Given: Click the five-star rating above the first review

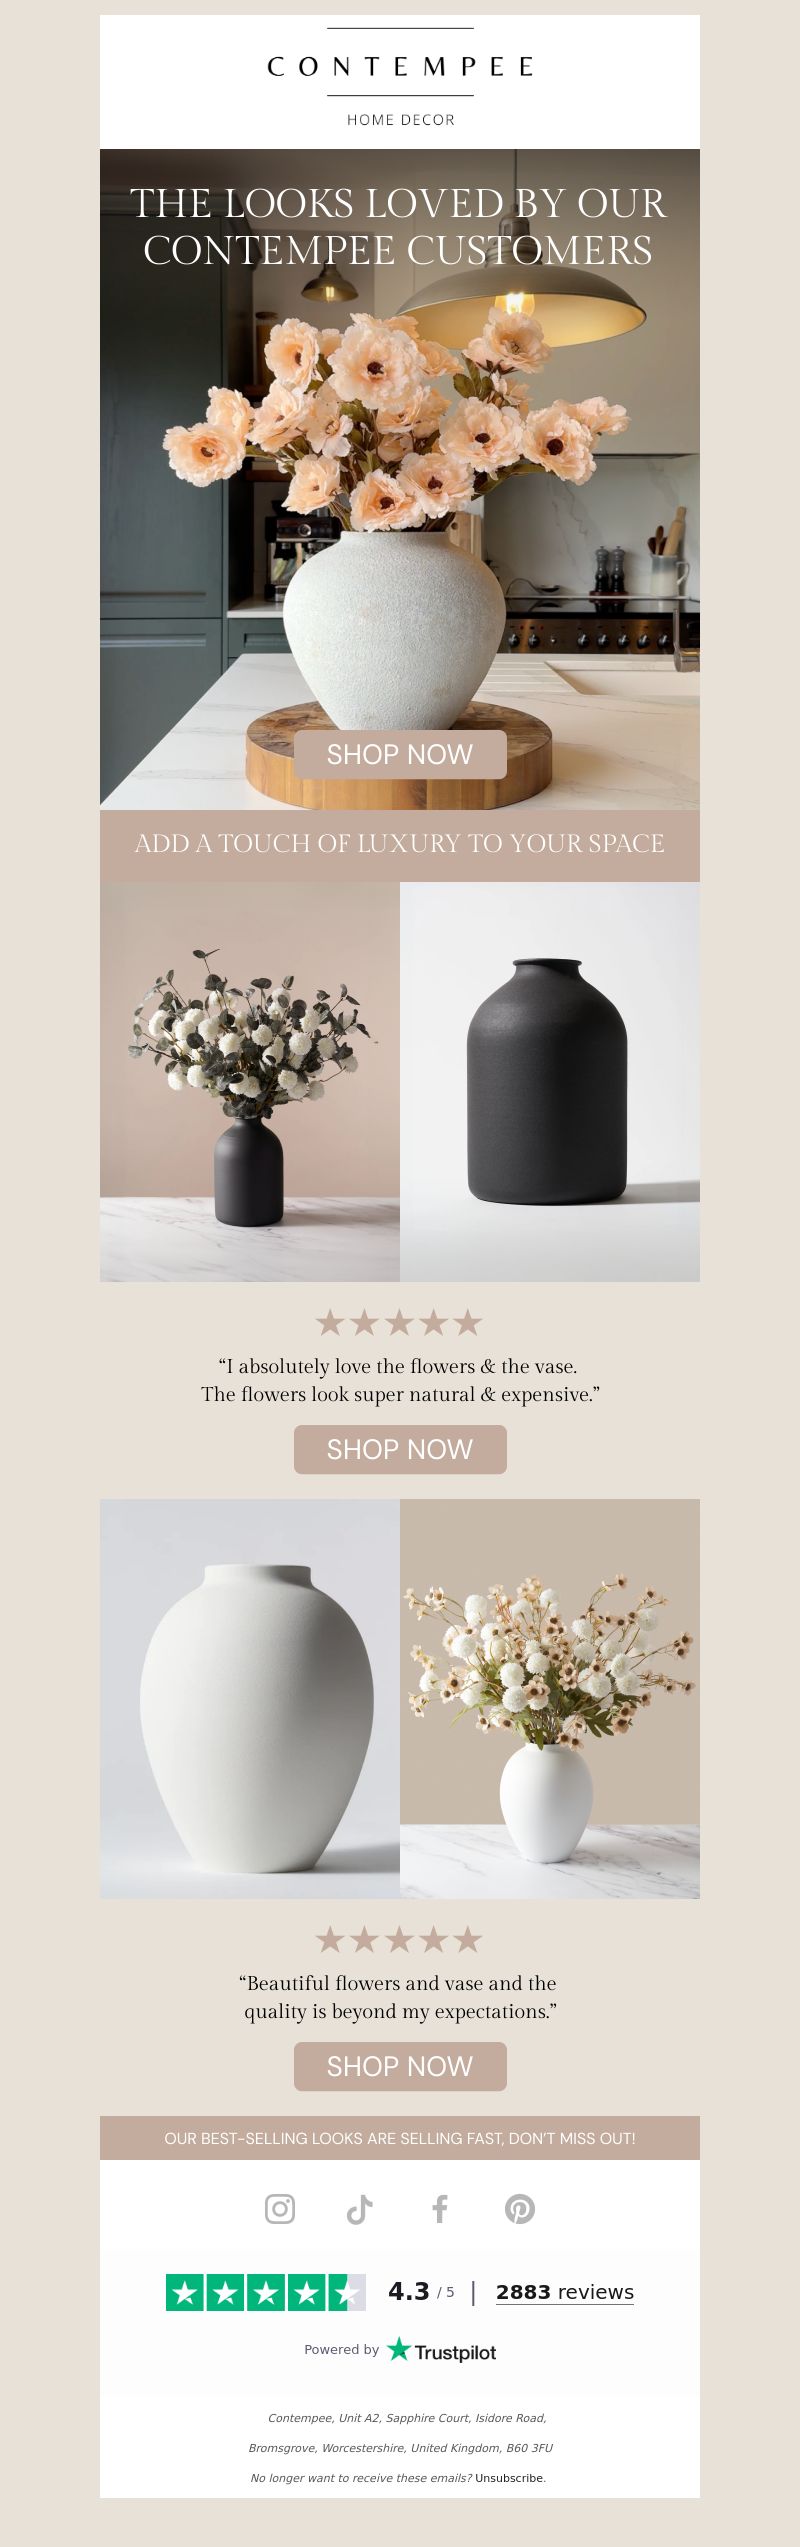Looking at the screenshot, I should (399, 1323).
